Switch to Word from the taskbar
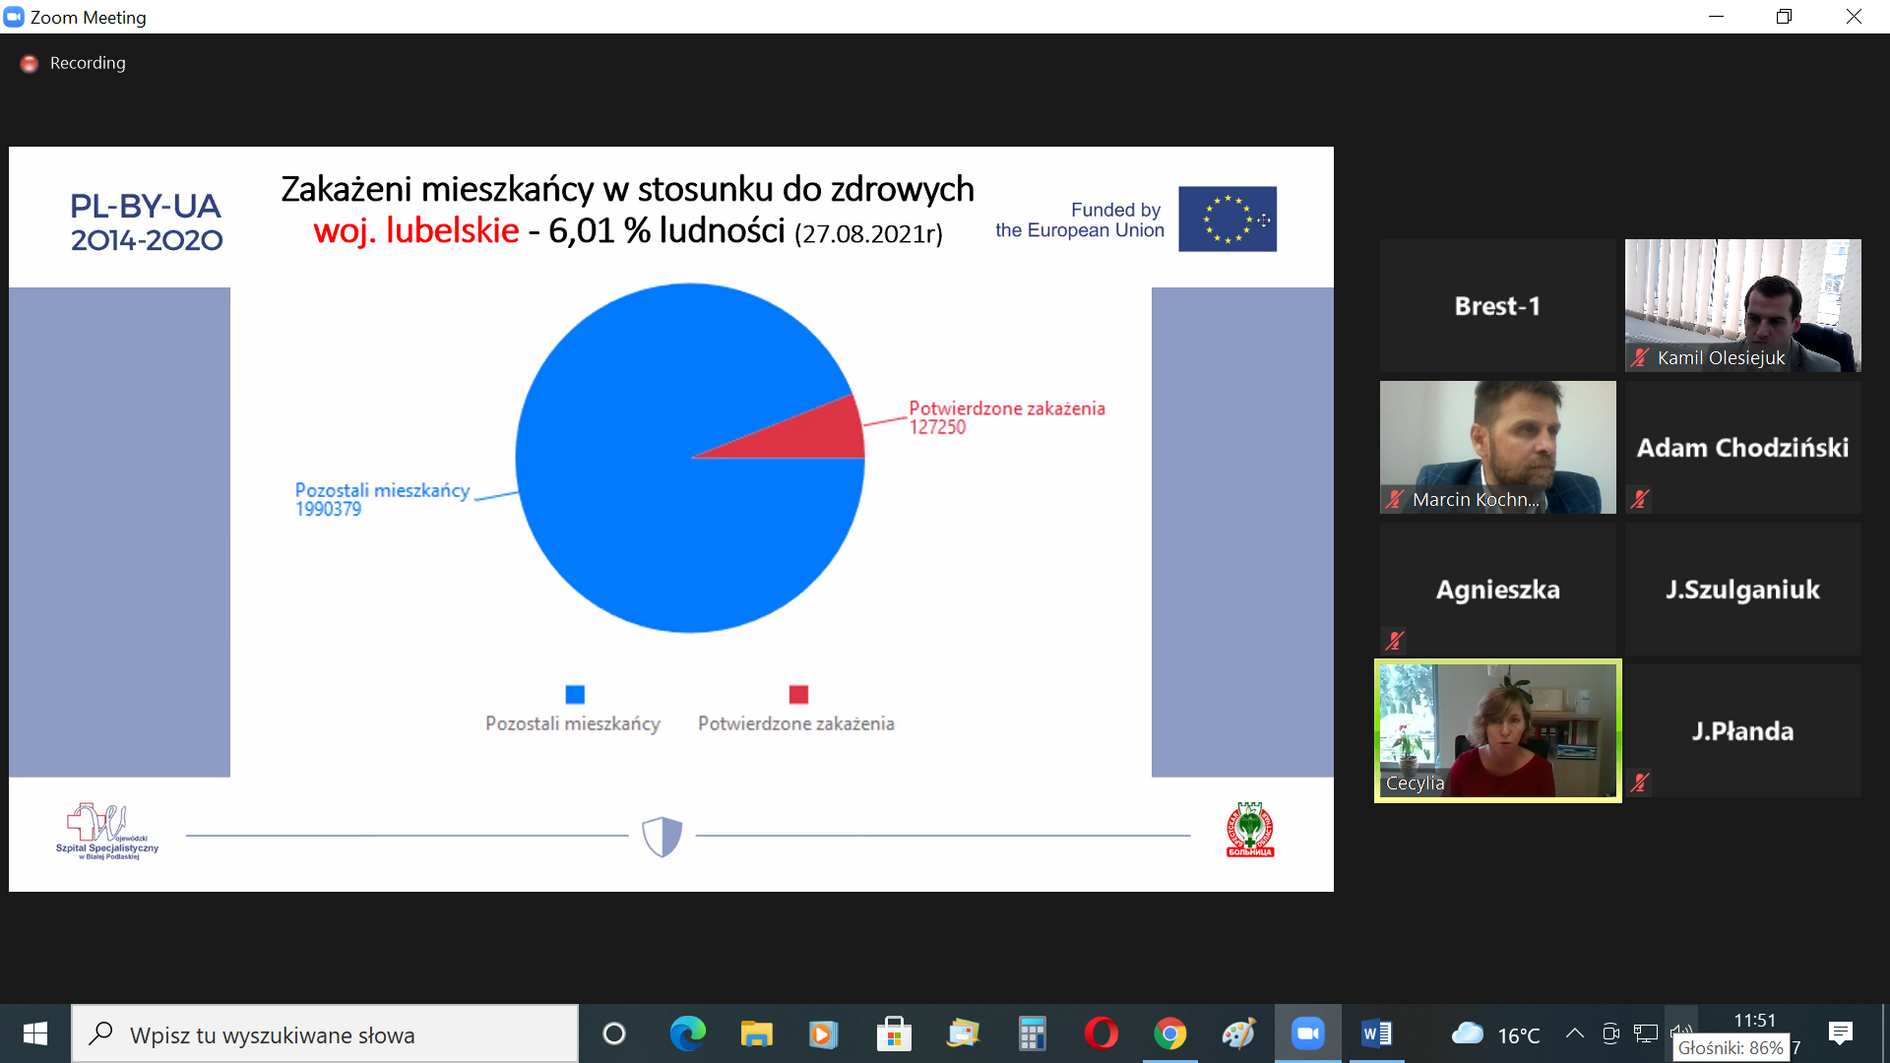The image size is (1890, 1063). pyautogui.click(x=1376, y=1034)
